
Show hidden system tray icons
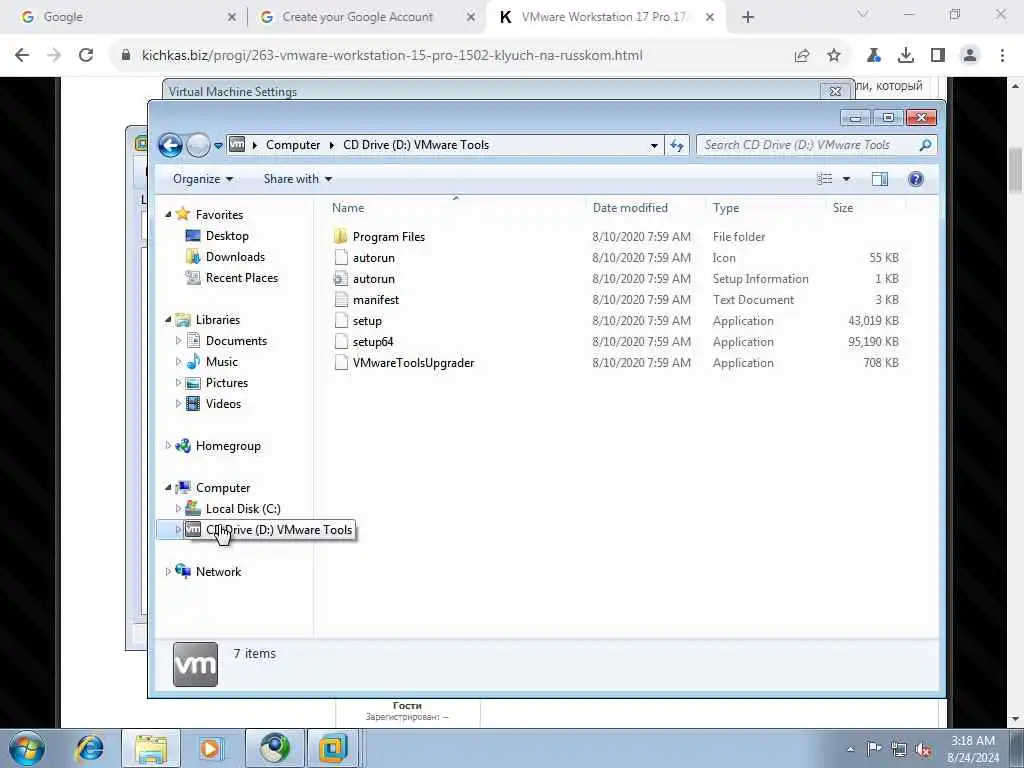(x=850, y=749)
